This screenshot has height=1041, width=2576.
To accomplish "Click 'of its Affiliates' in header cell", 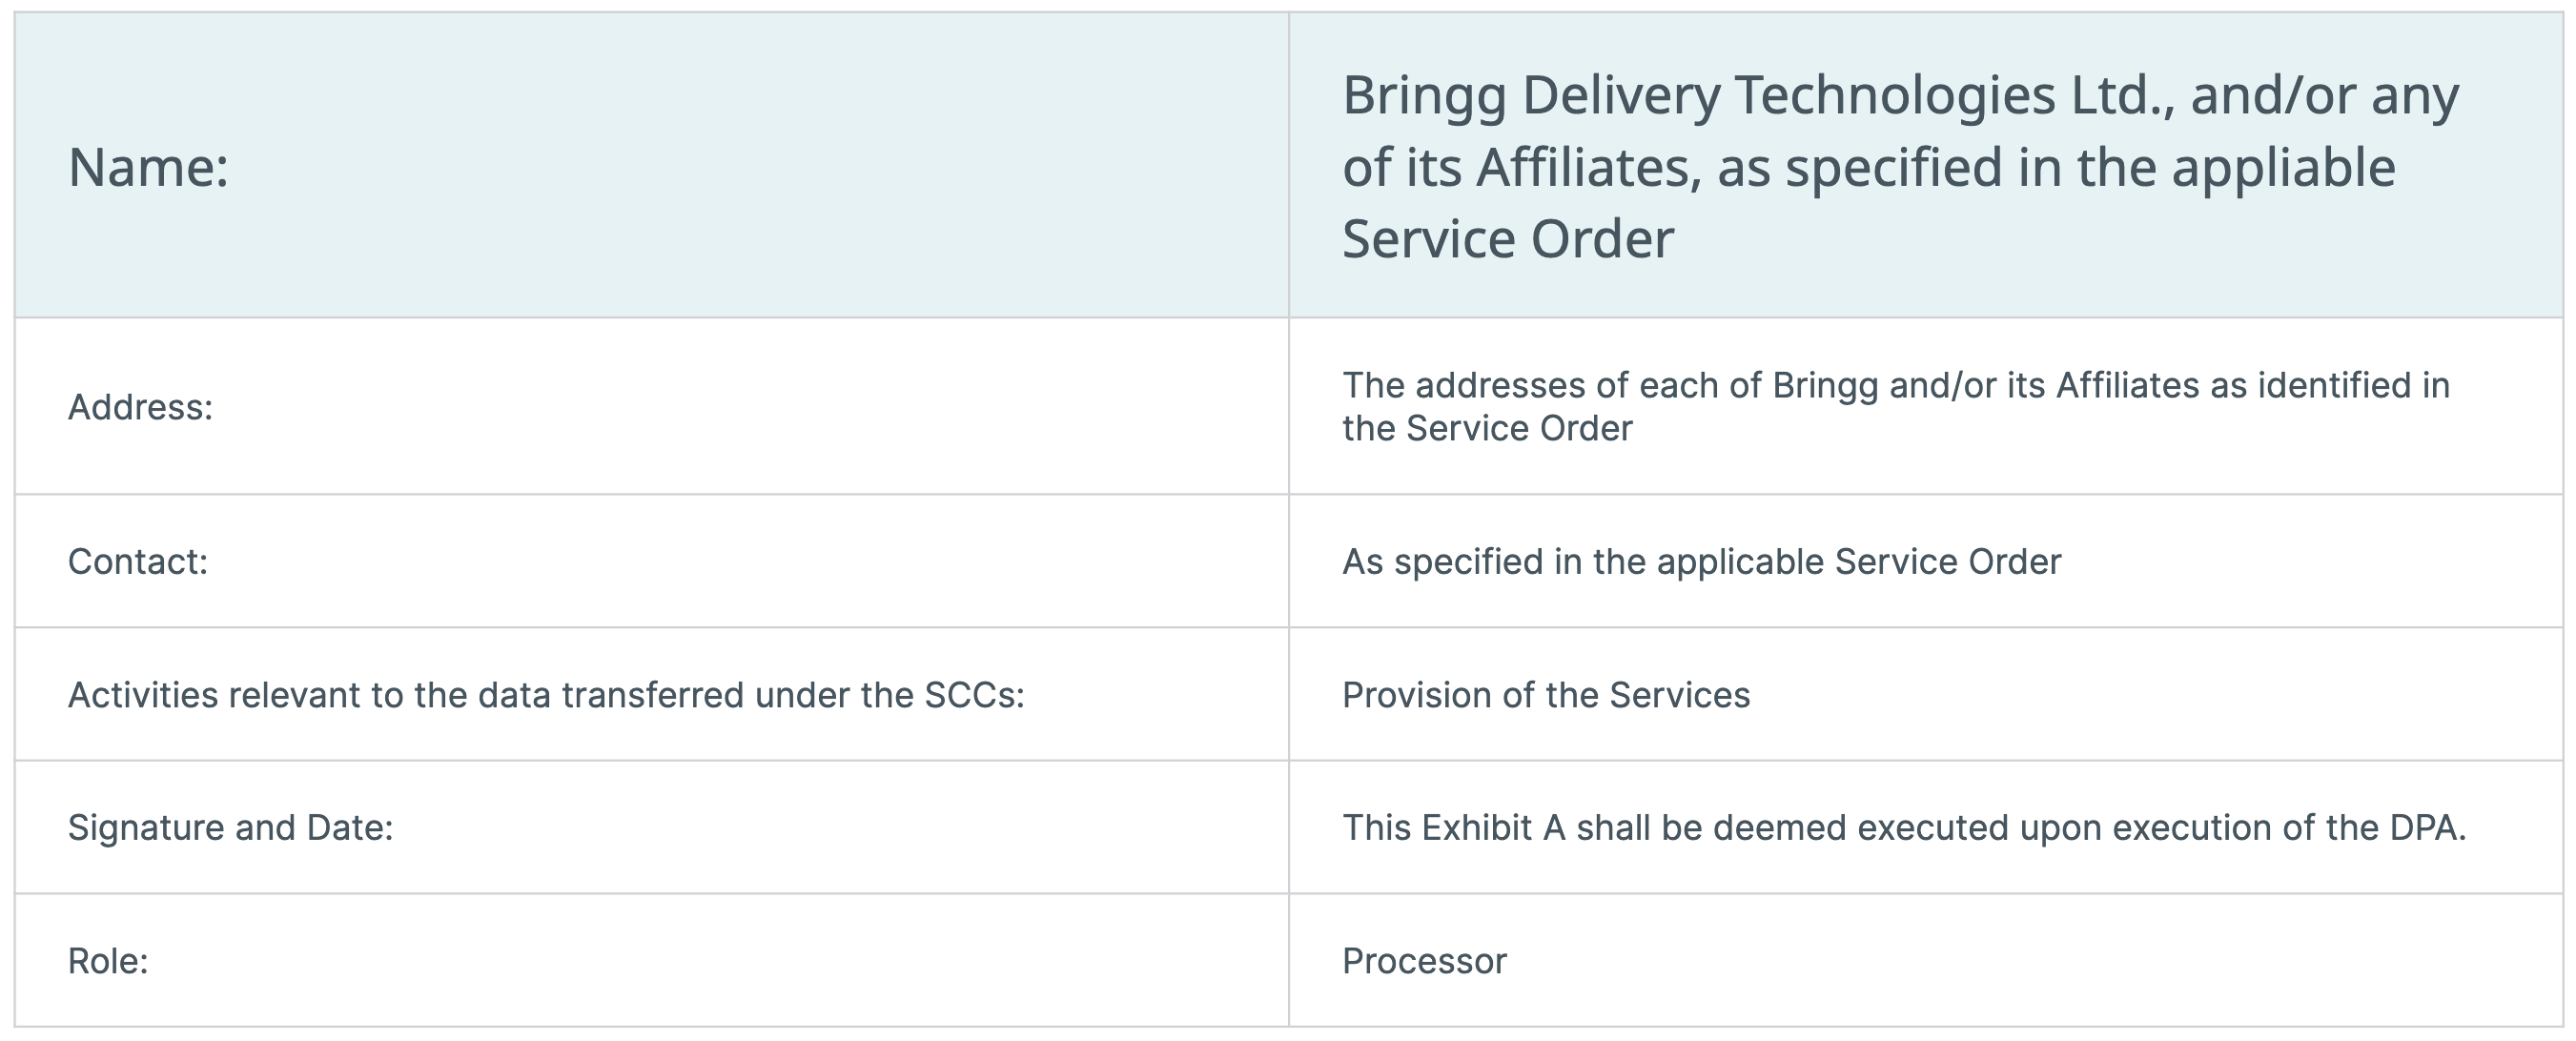I will (x=1521, y=167).
